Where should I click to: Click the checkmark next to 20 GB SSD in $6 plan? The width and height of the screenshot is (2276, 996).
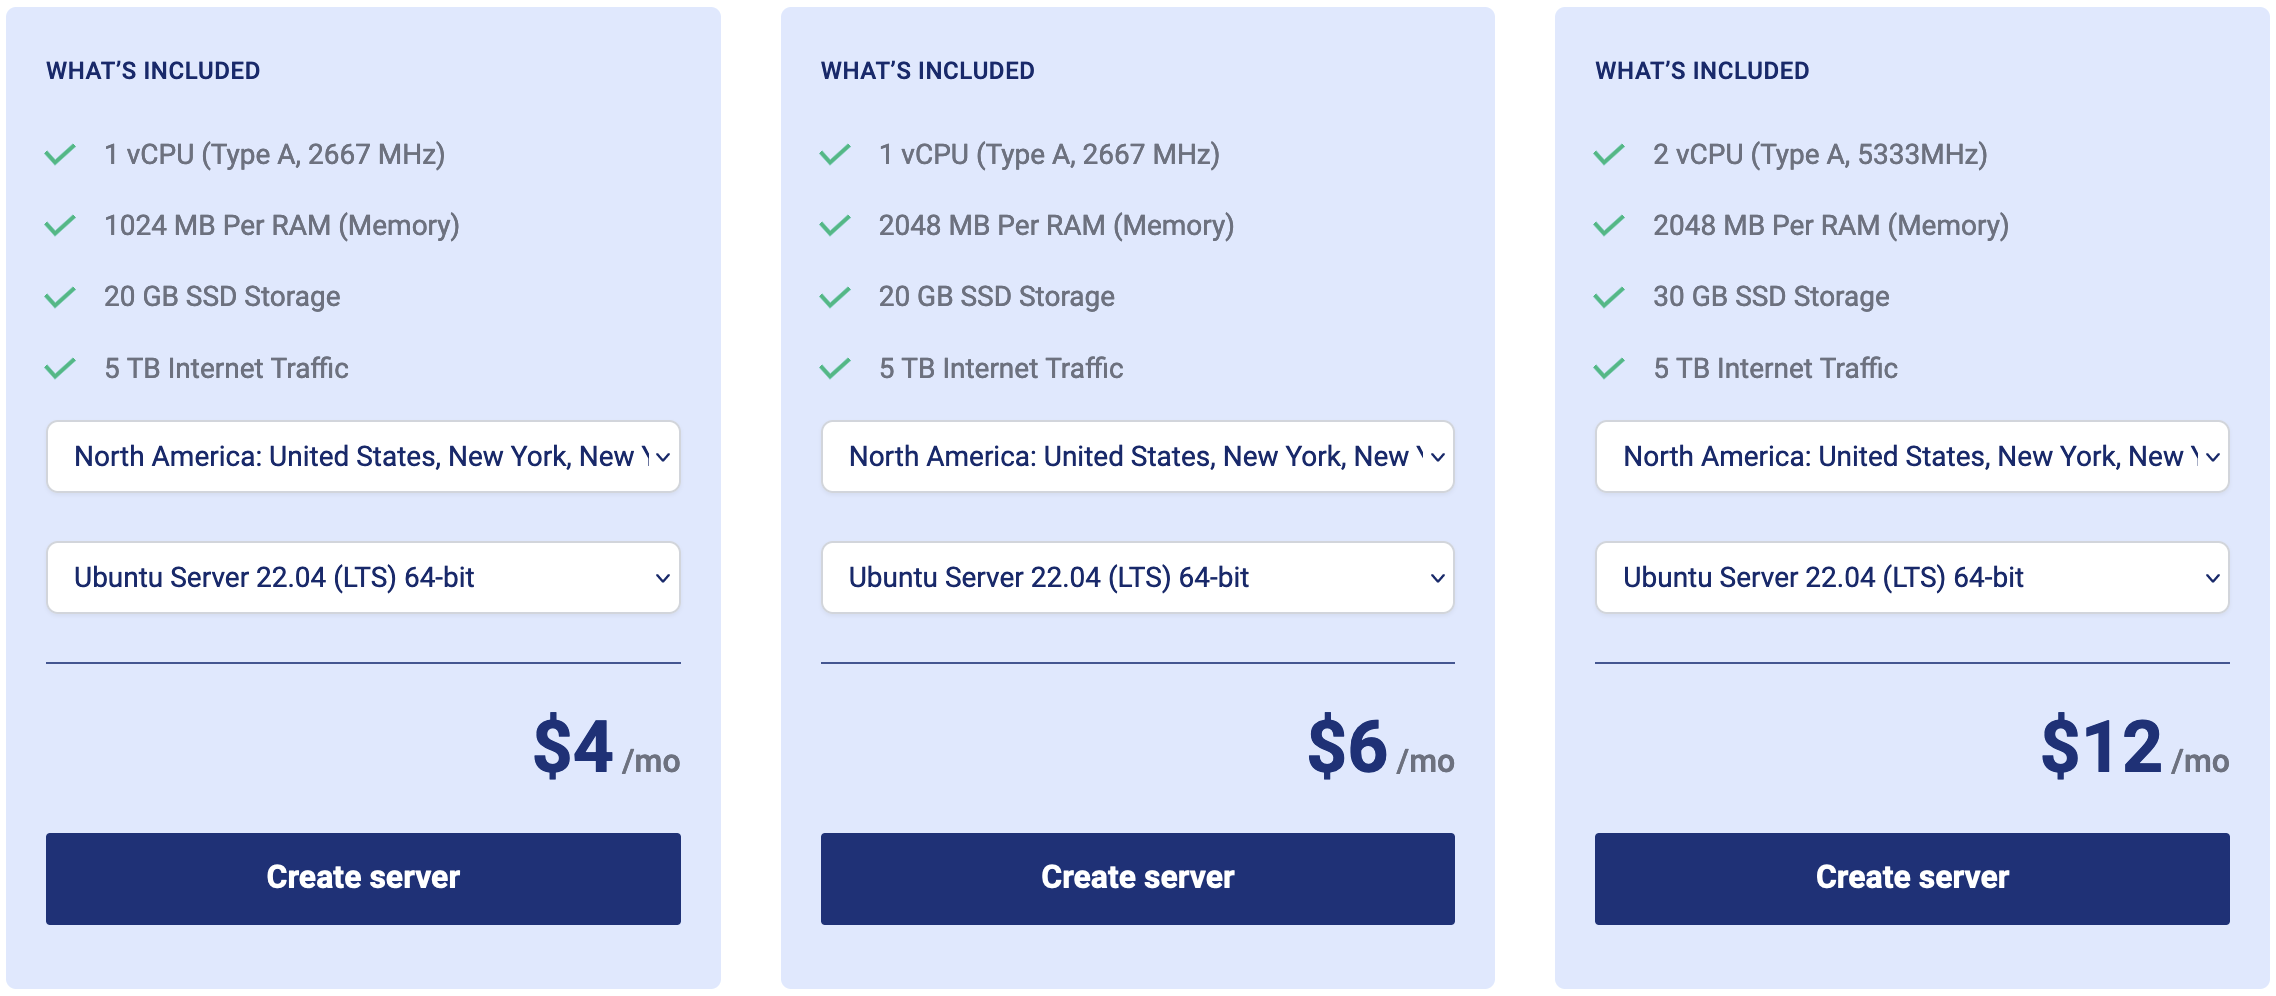point(835,297)
